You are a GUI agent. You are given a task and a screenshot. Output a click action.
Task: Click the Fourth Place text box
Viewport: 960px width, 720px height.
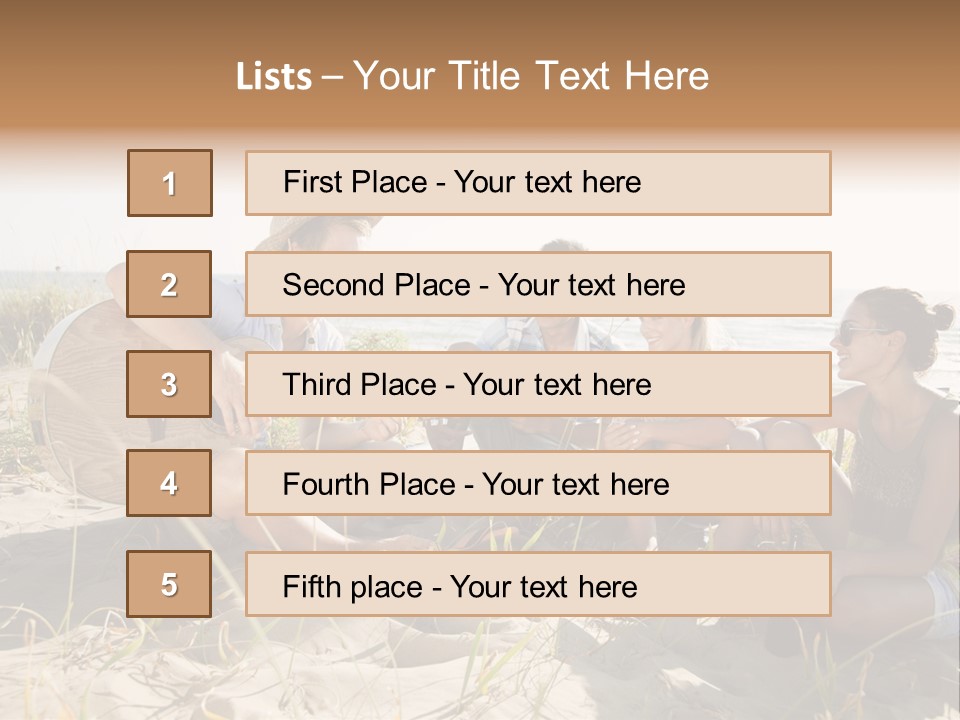[538, 484]
